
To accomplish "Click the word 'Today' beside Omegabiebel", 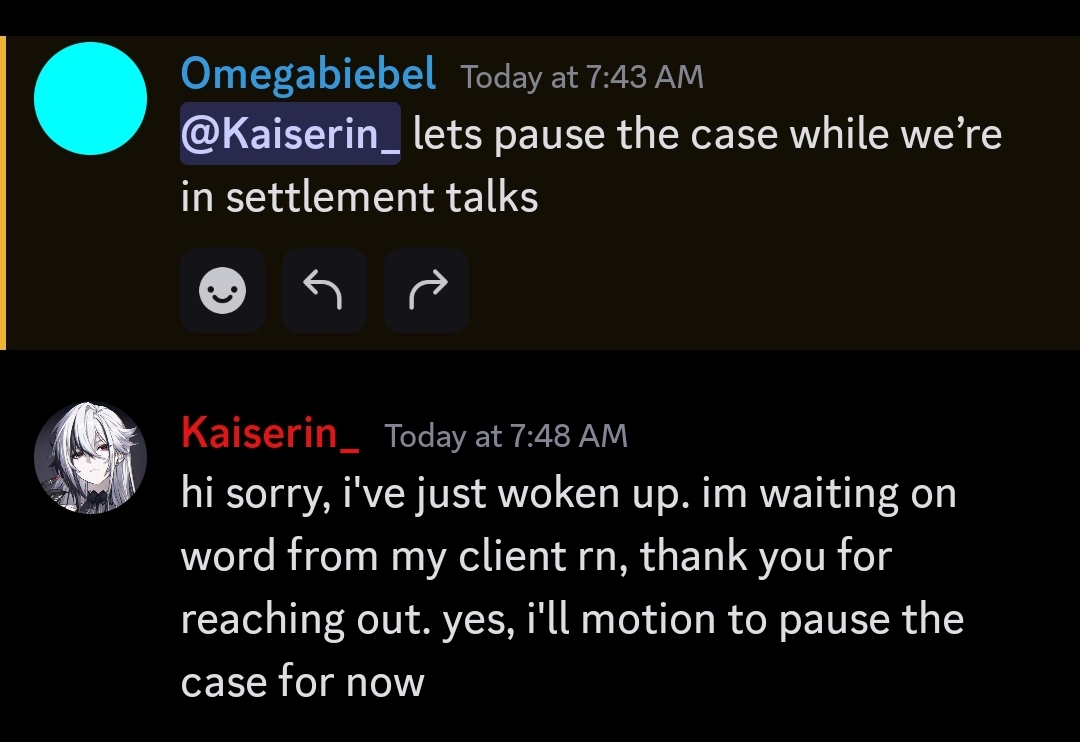I will click(501, 76).
